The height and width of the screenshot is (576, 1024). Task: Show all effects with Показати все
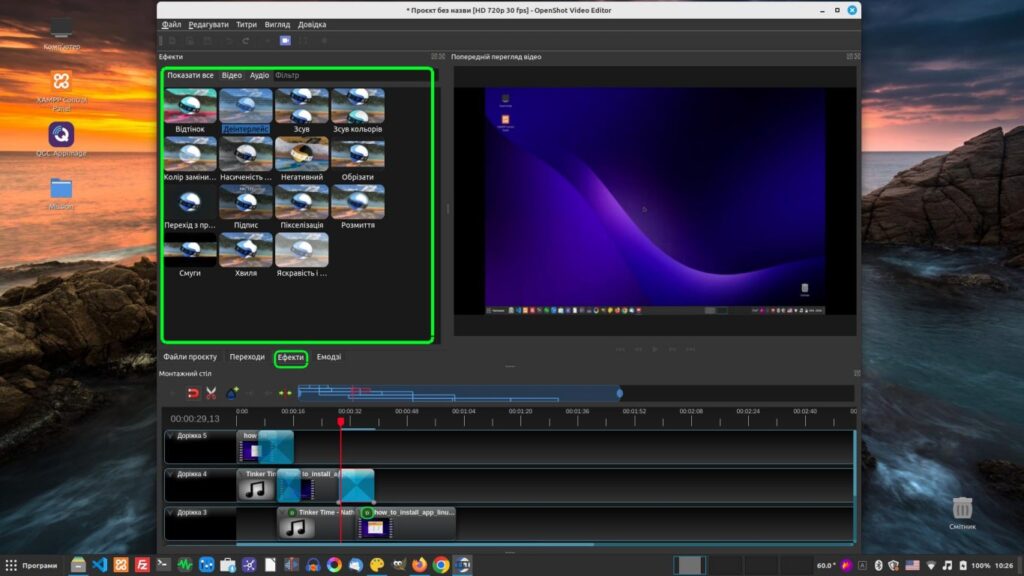[x=190, y=76]
